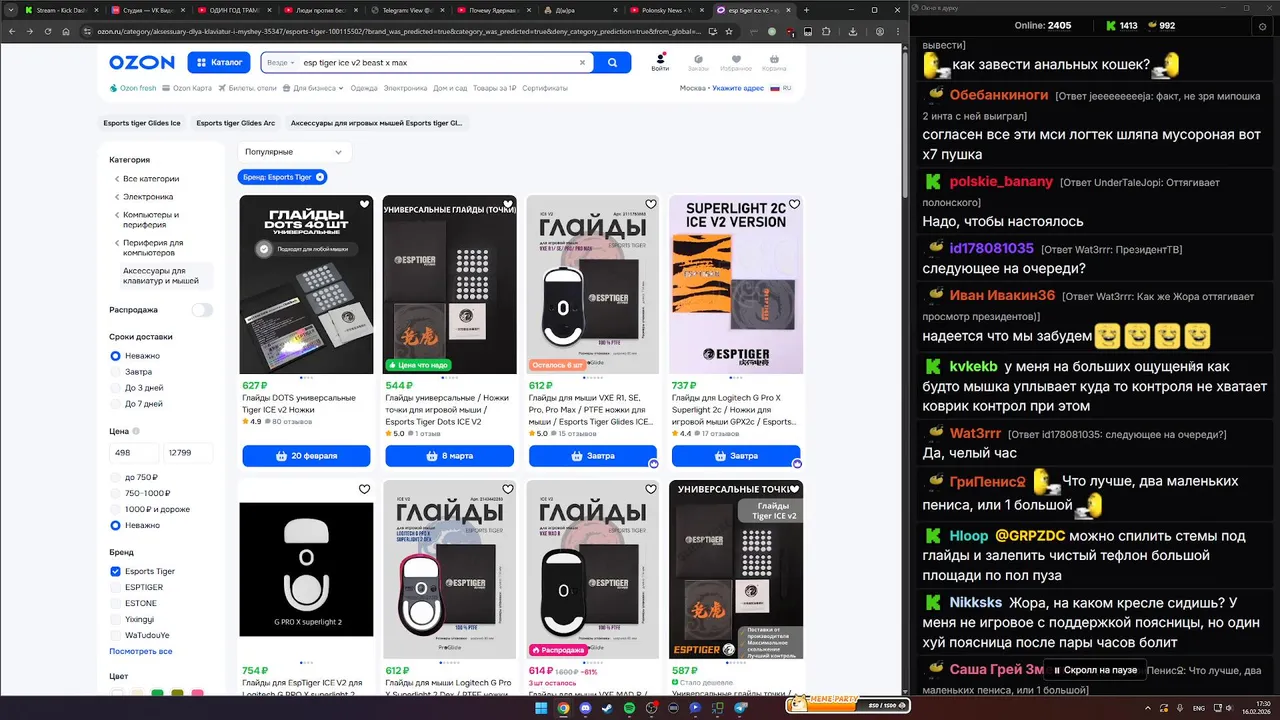The image size is (1280, 720).
Task: Check the ESTONE brand checkbox
Action: pyautogui.click(x=115, y=603)
